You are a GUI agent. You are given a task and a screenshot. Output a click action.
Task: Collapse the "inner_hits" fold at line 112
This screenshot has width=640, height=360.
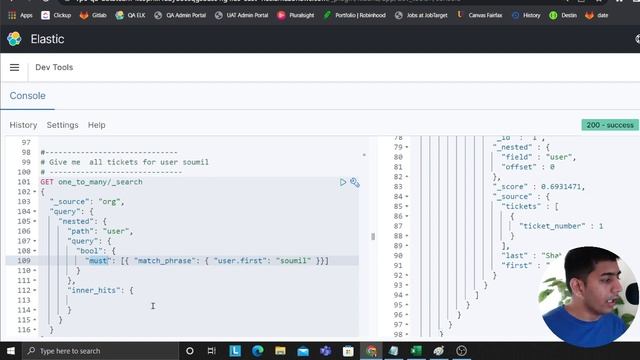click(35, 291)
